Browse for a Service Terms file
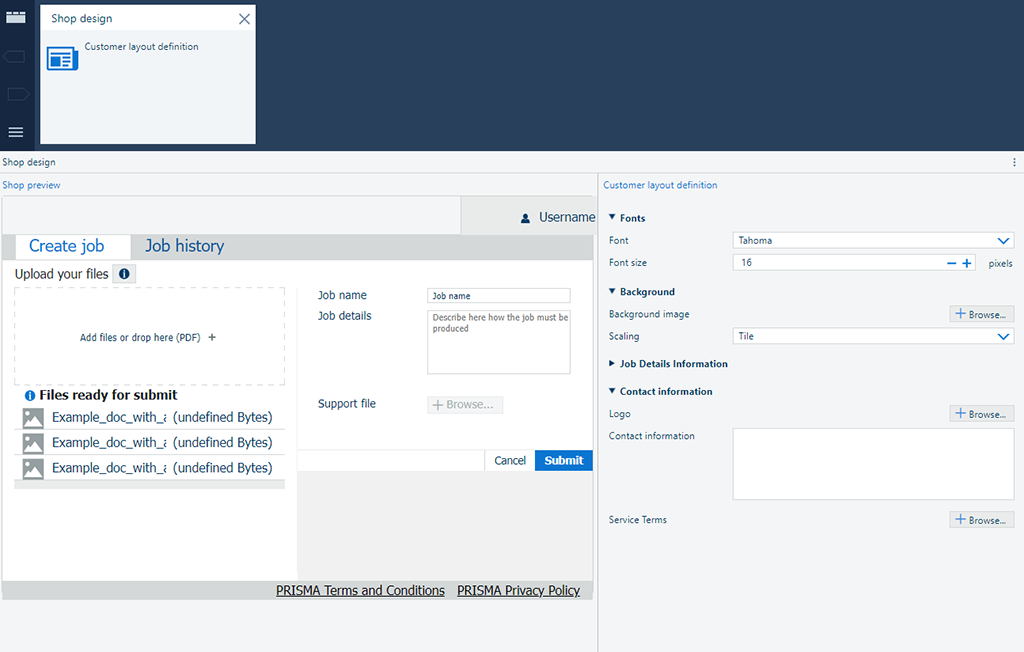The image size is (1024, 652). click(982, 520)
